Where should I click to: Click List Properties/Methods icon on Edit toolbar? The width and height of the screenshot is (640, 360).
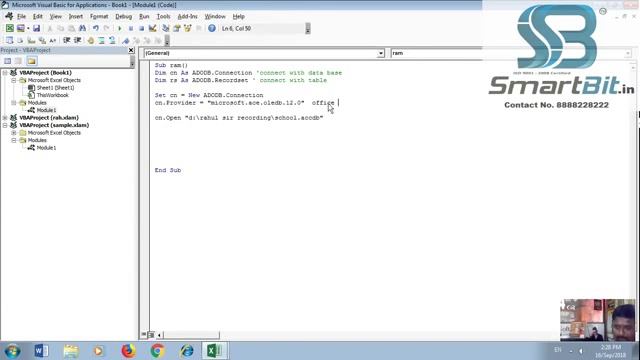pos(9,40)
